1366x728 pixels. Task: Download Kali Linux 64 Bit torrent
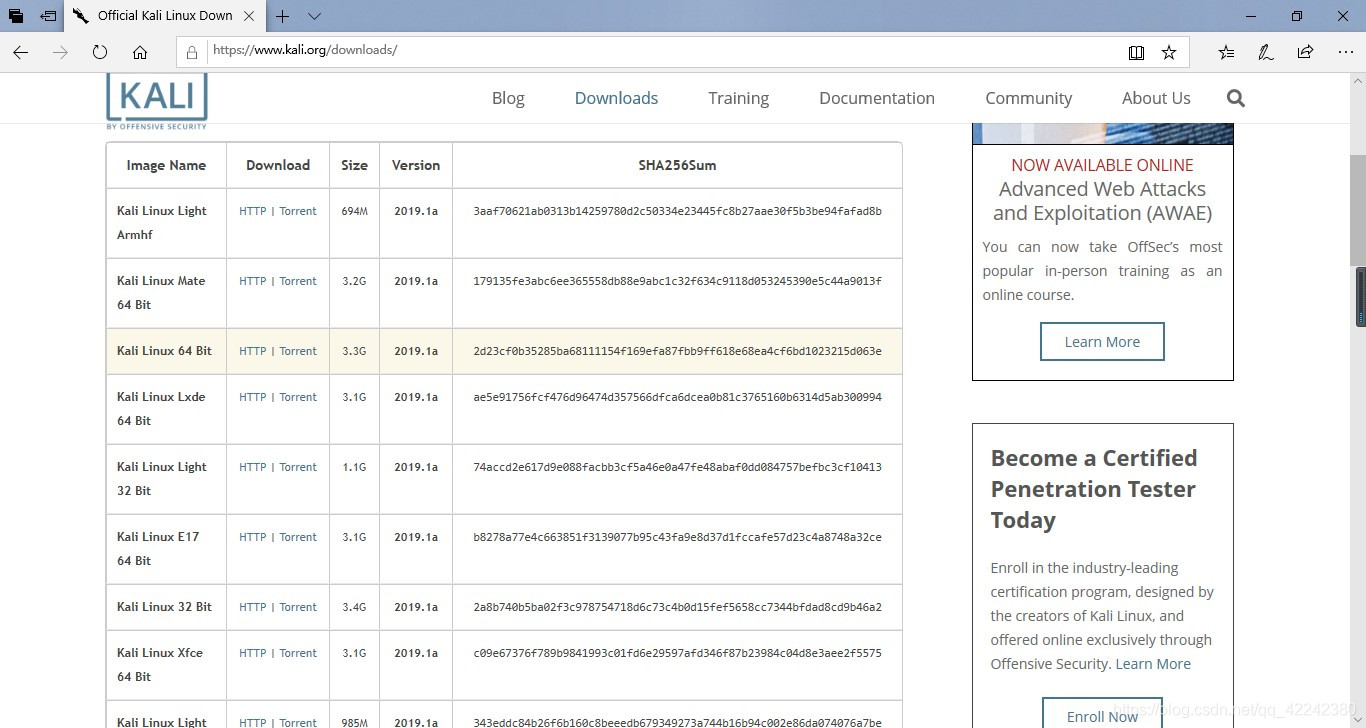point(298,351)
